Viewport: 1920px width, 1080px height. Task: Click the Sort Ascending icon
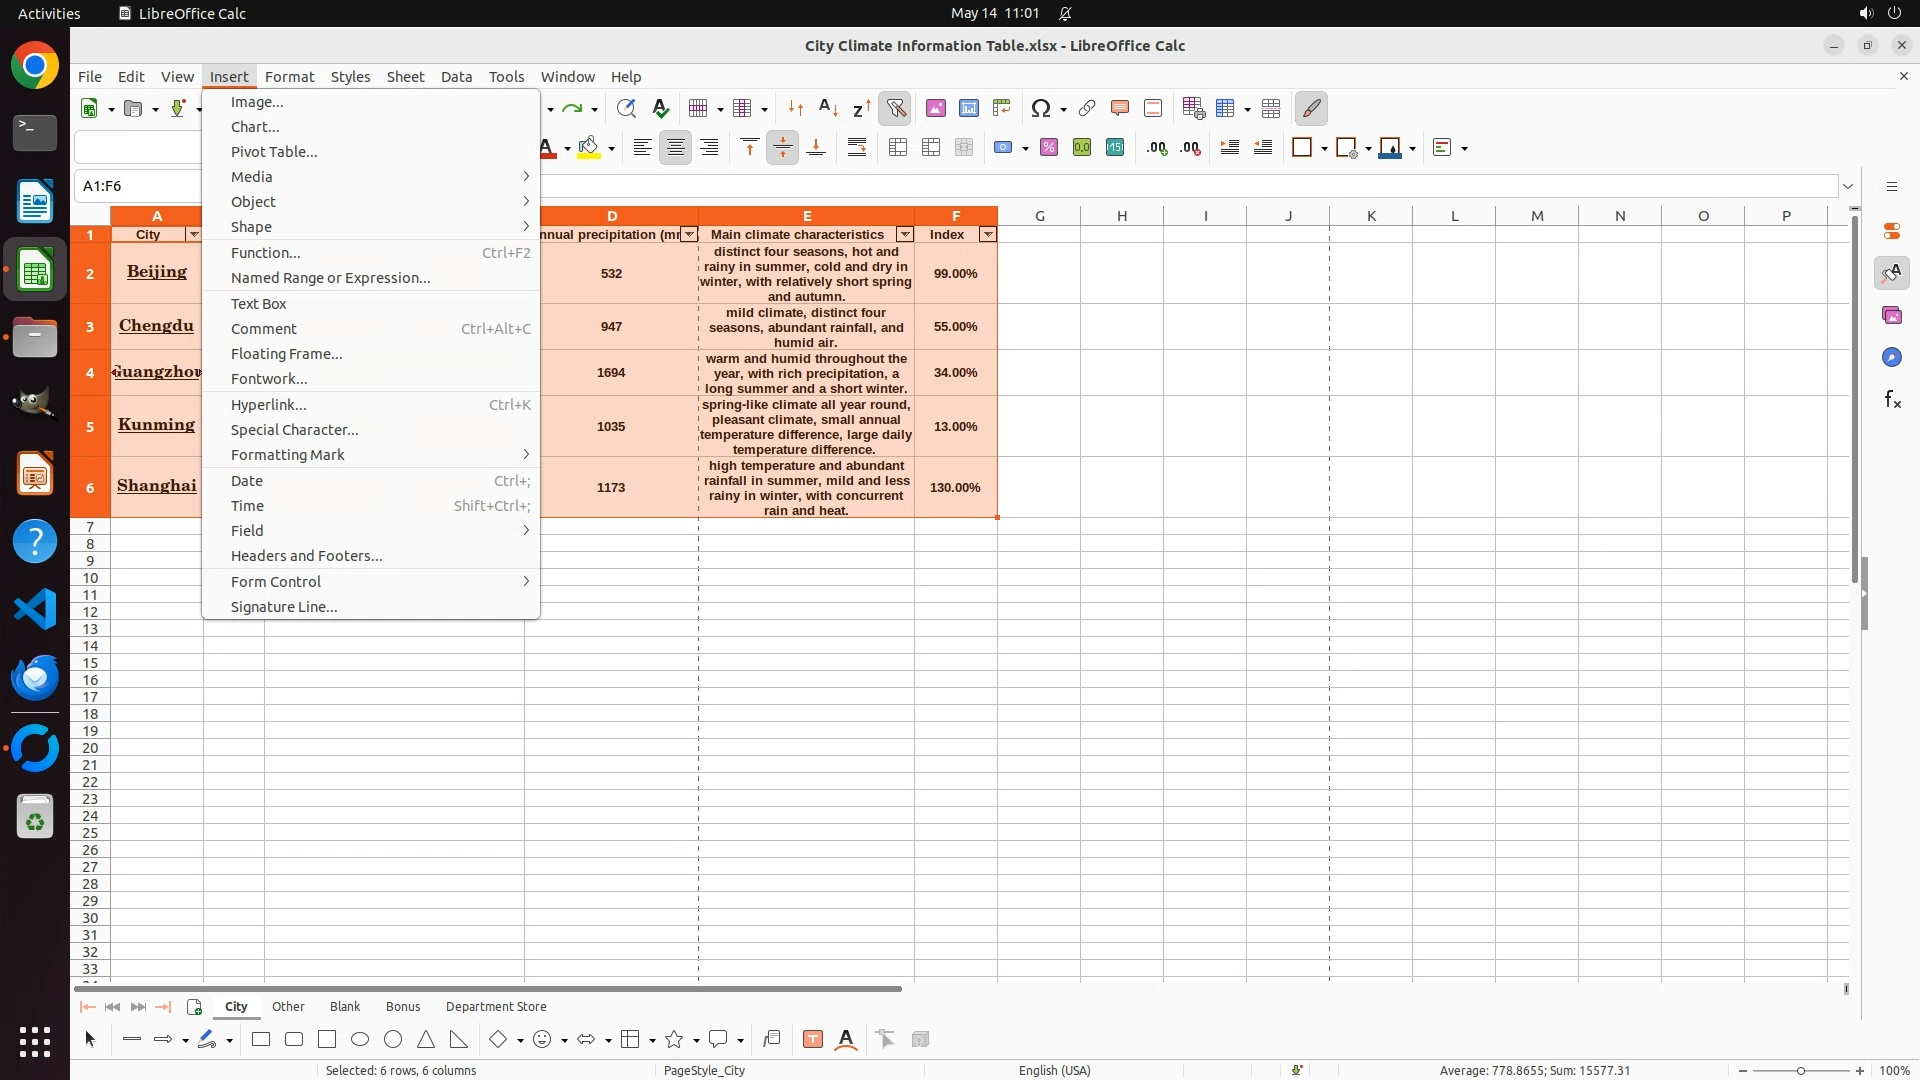point(828,109)
